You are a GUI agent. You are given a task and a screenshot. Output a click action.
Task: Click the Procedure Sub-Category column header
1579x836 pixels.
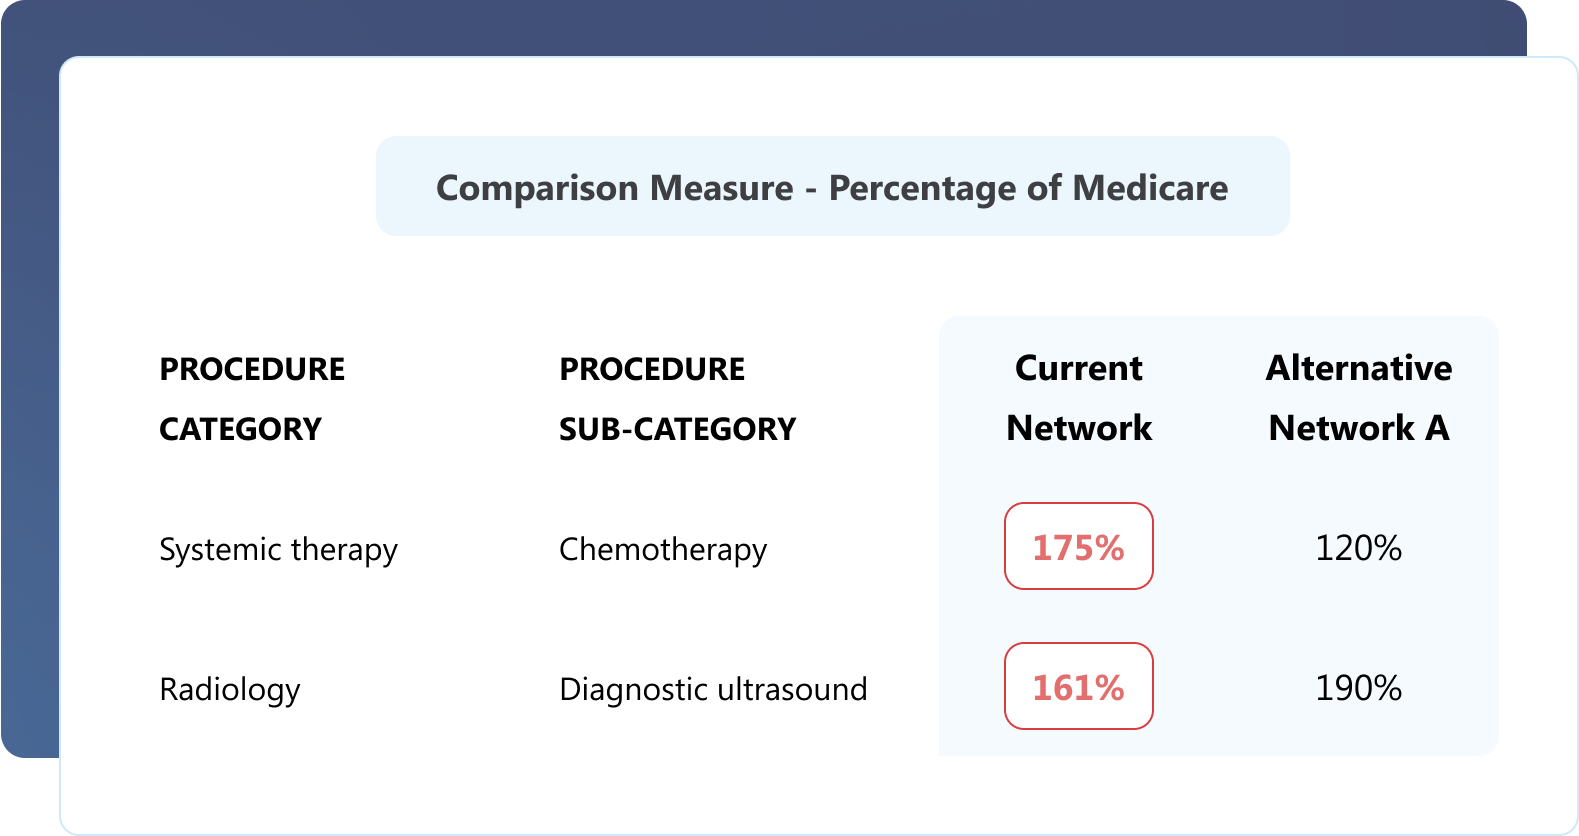tap(677, 398)
